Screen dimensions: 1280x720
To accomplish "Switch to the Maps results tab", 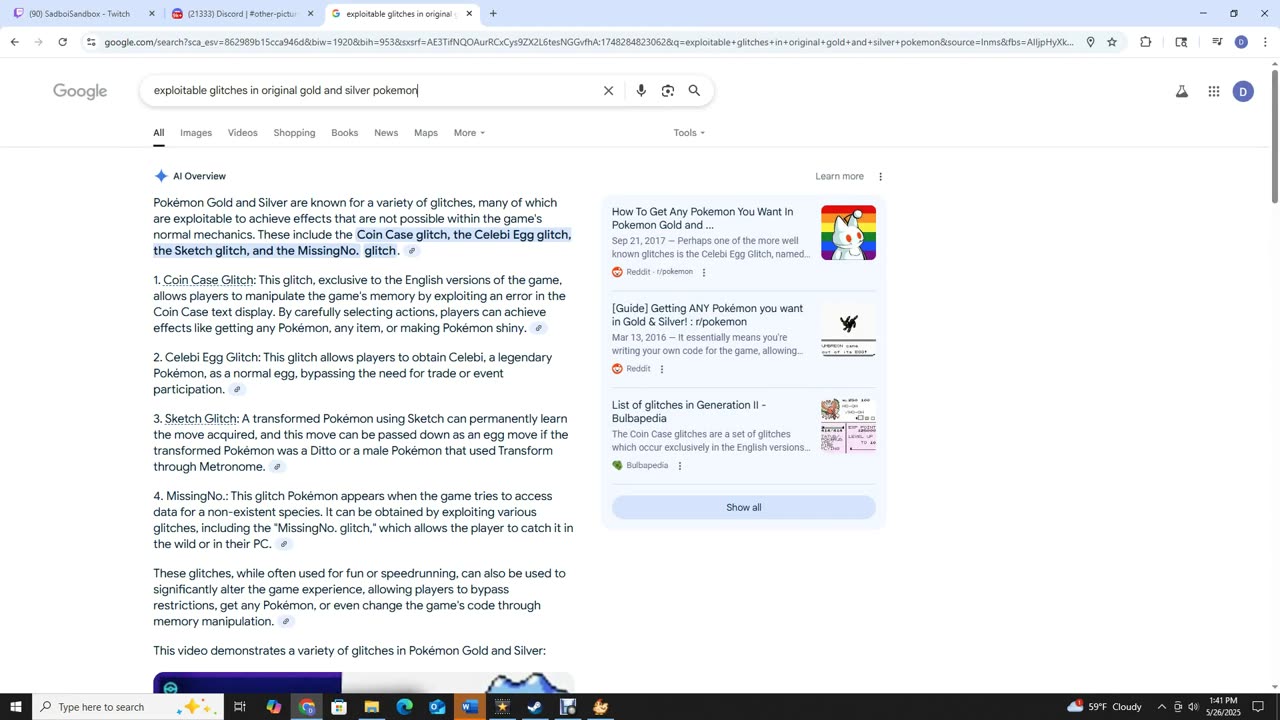I will coord(426,133).
